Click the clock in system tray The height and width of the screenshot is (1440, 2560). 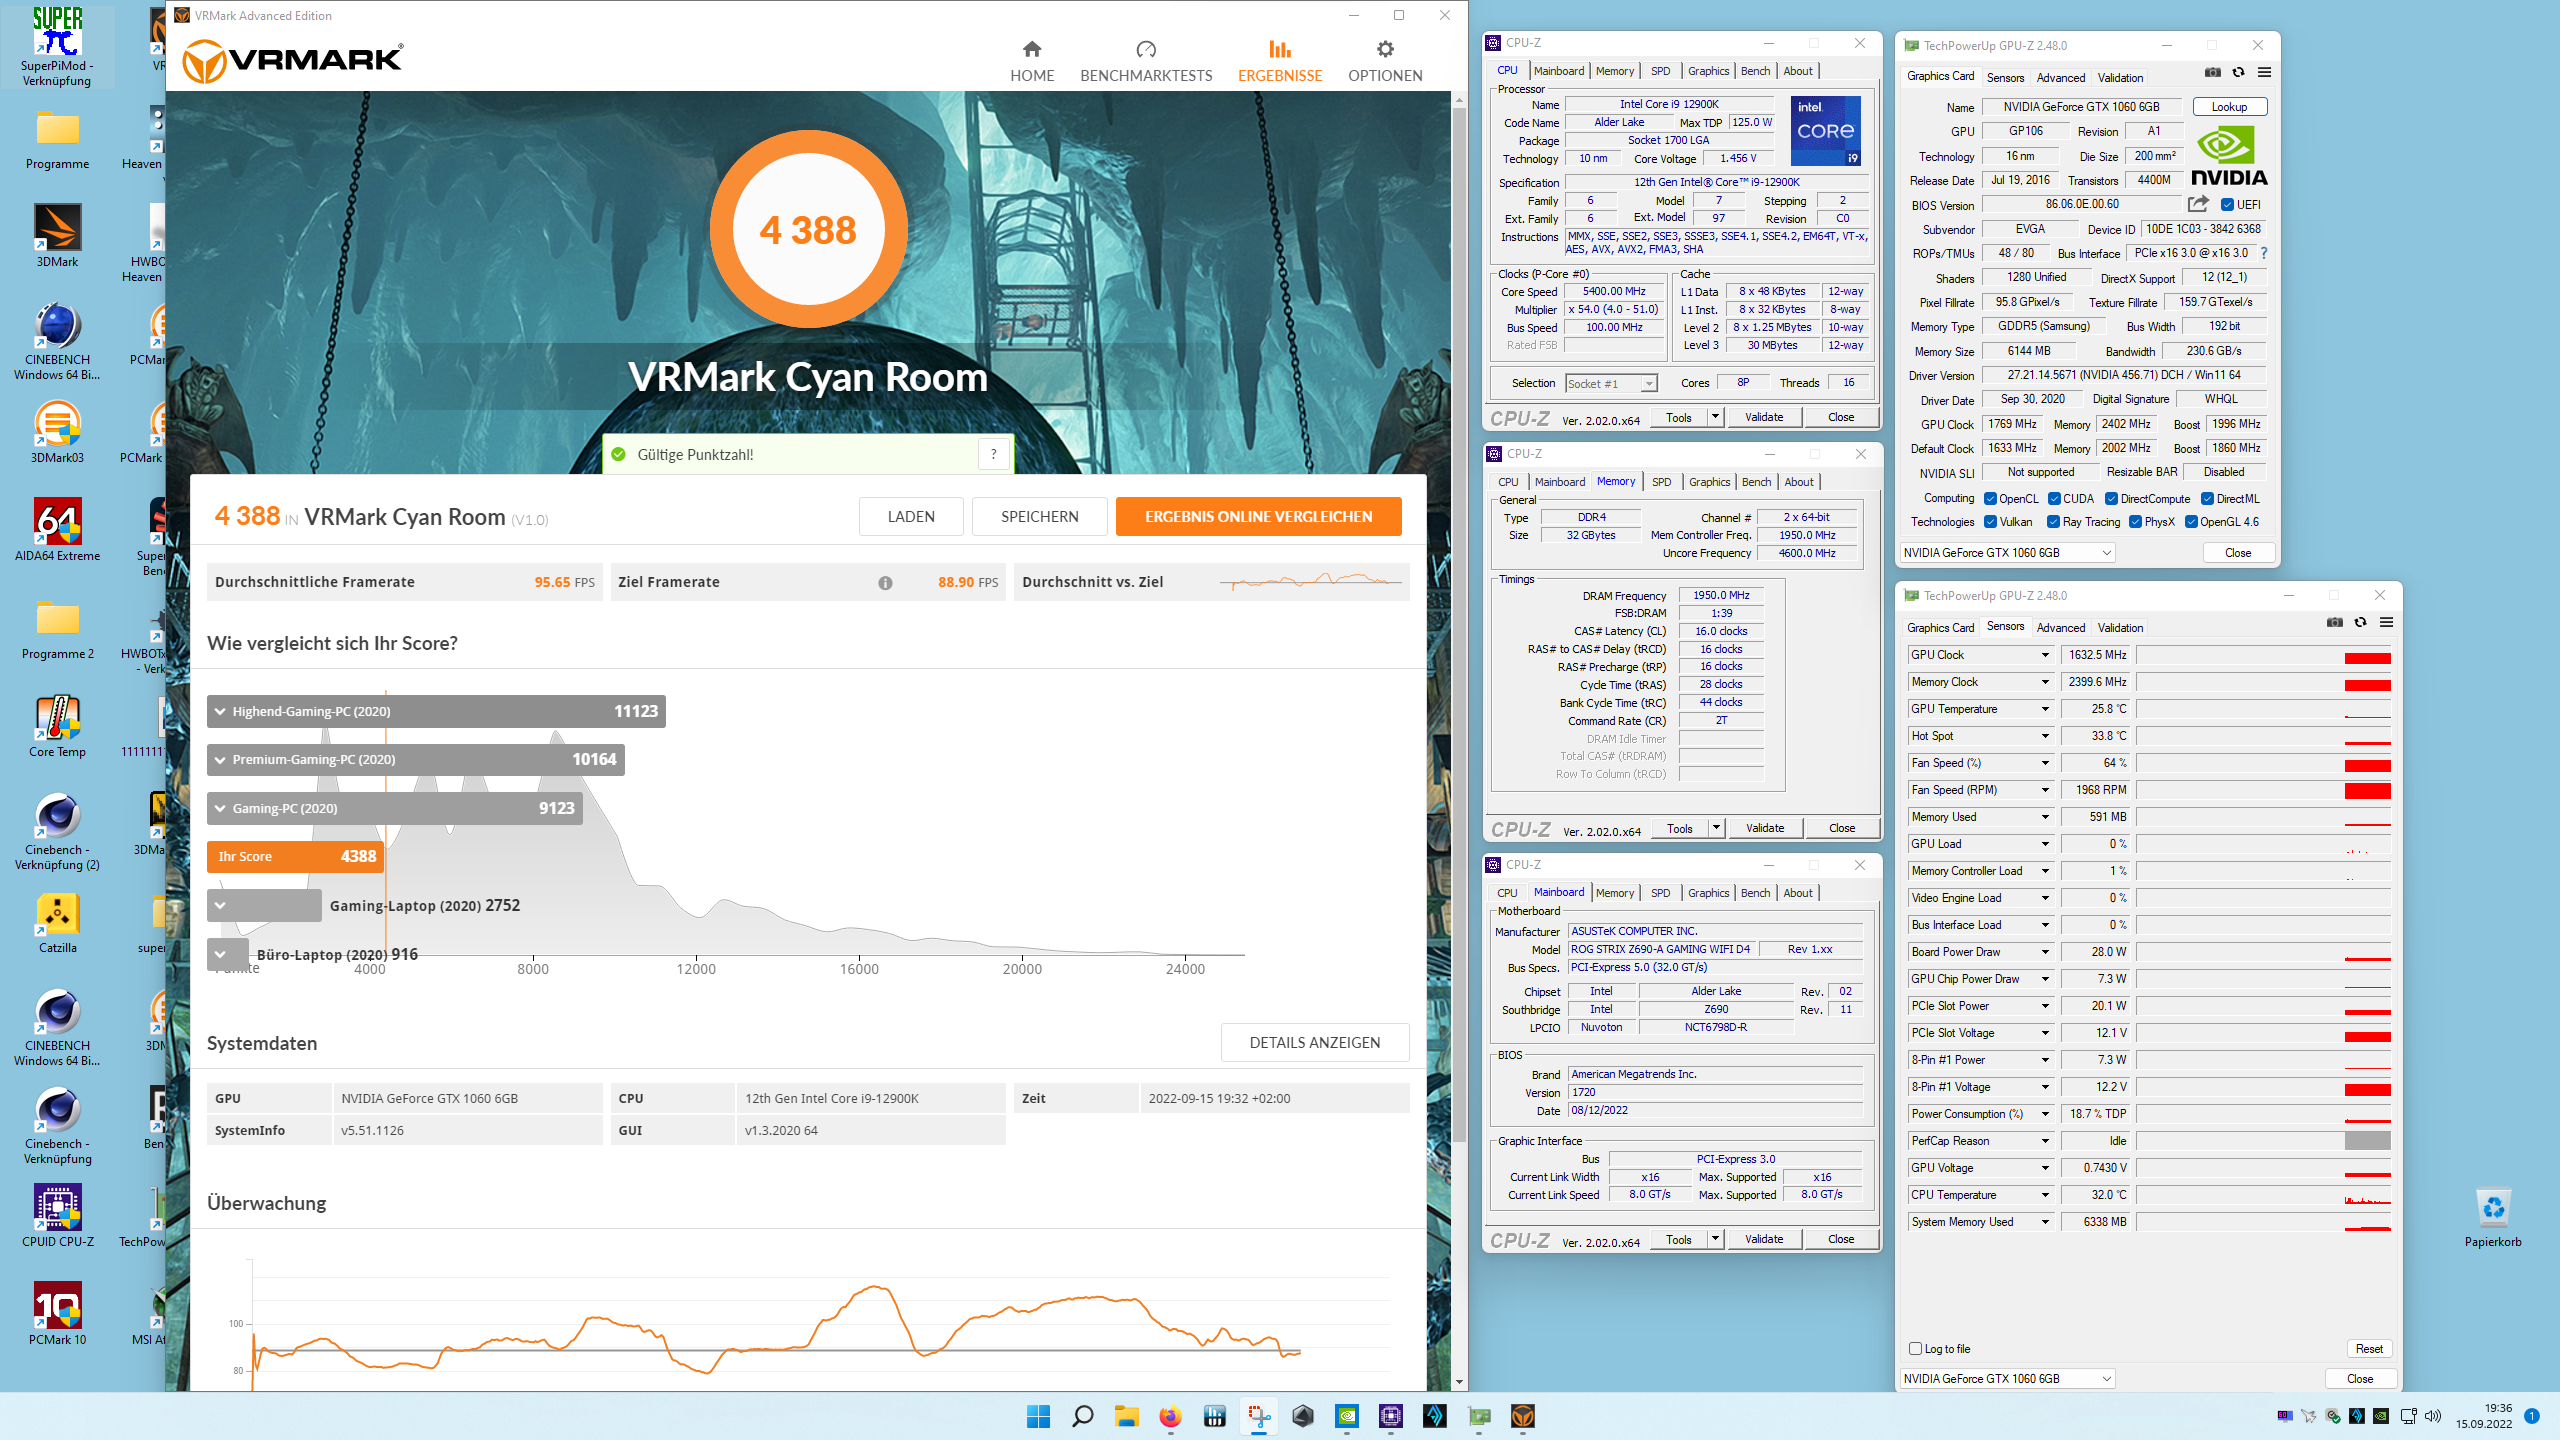coord(2483,1416)
